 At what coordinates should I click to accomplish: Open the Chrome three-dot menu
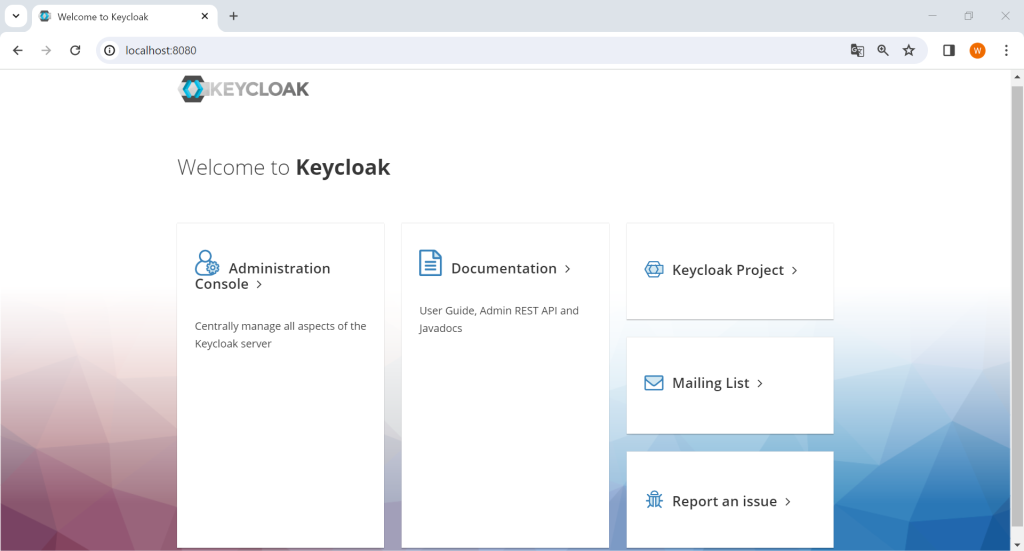[1006, 50]
